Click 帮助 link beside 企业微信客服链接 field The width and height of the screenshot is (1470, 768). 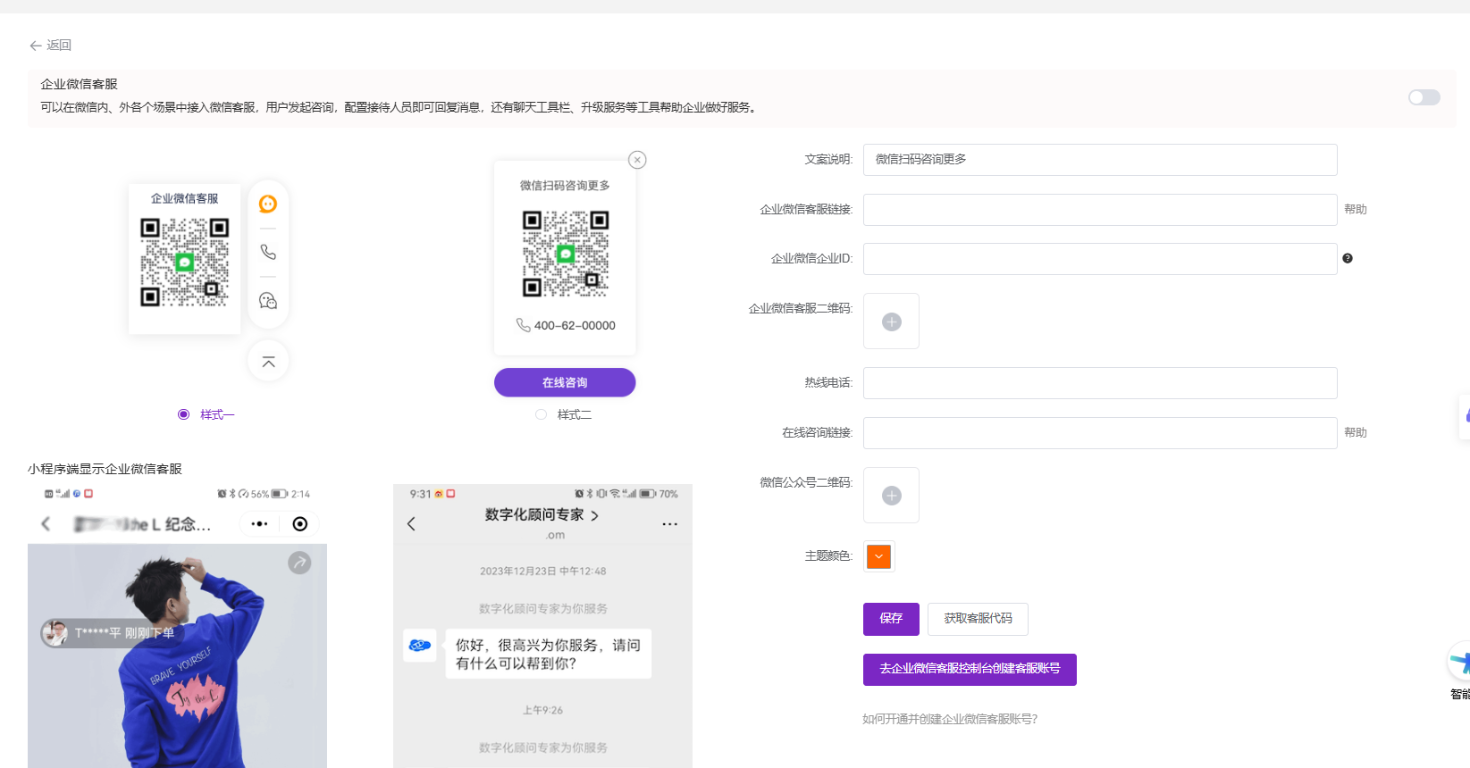click(1355, 209)
